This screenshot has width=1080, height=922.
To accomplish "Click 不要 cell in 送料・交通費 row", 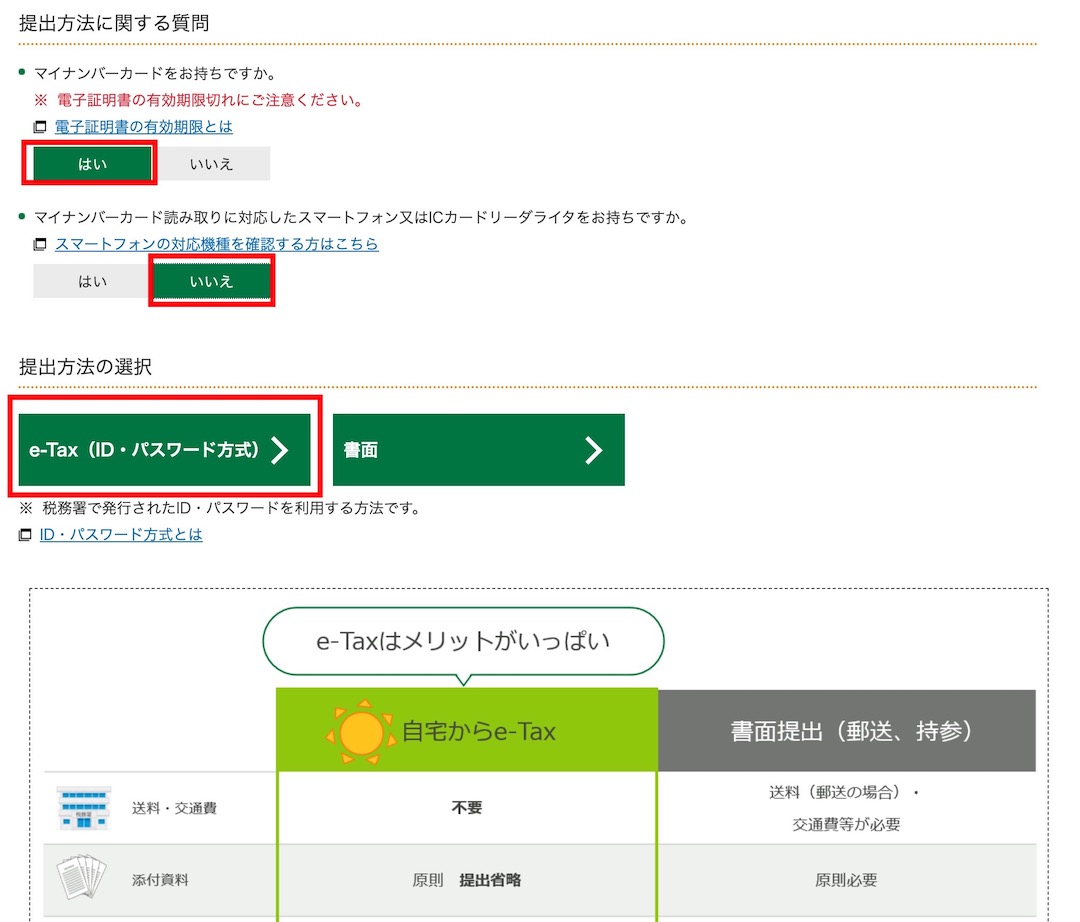I will 467,808.
